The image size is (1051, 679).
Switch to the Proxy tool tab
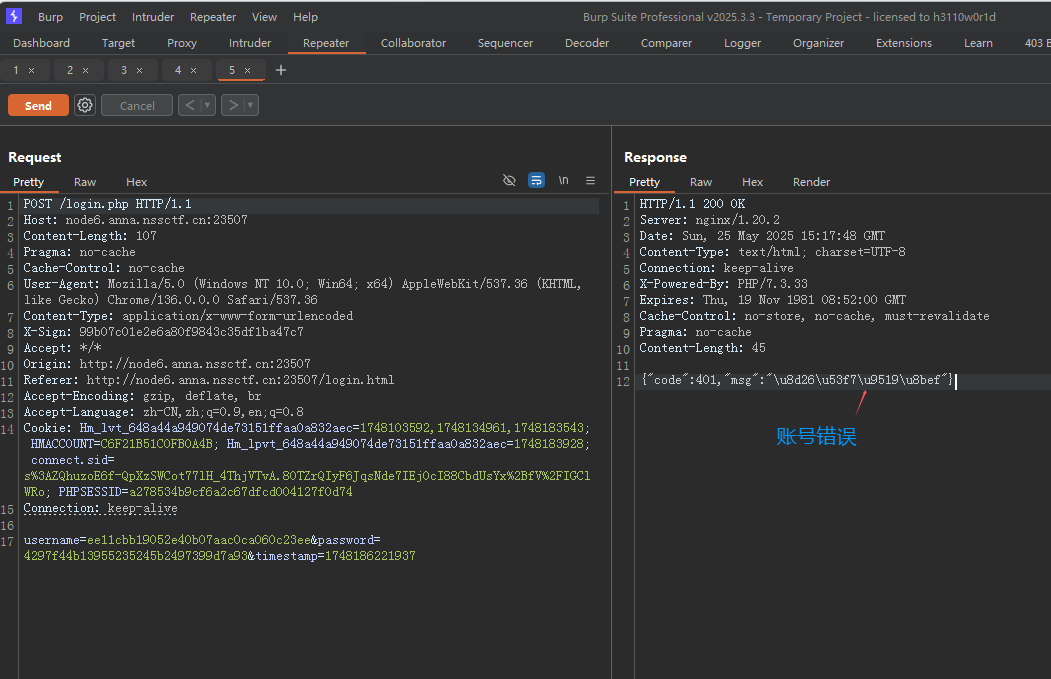click(182, 43)
